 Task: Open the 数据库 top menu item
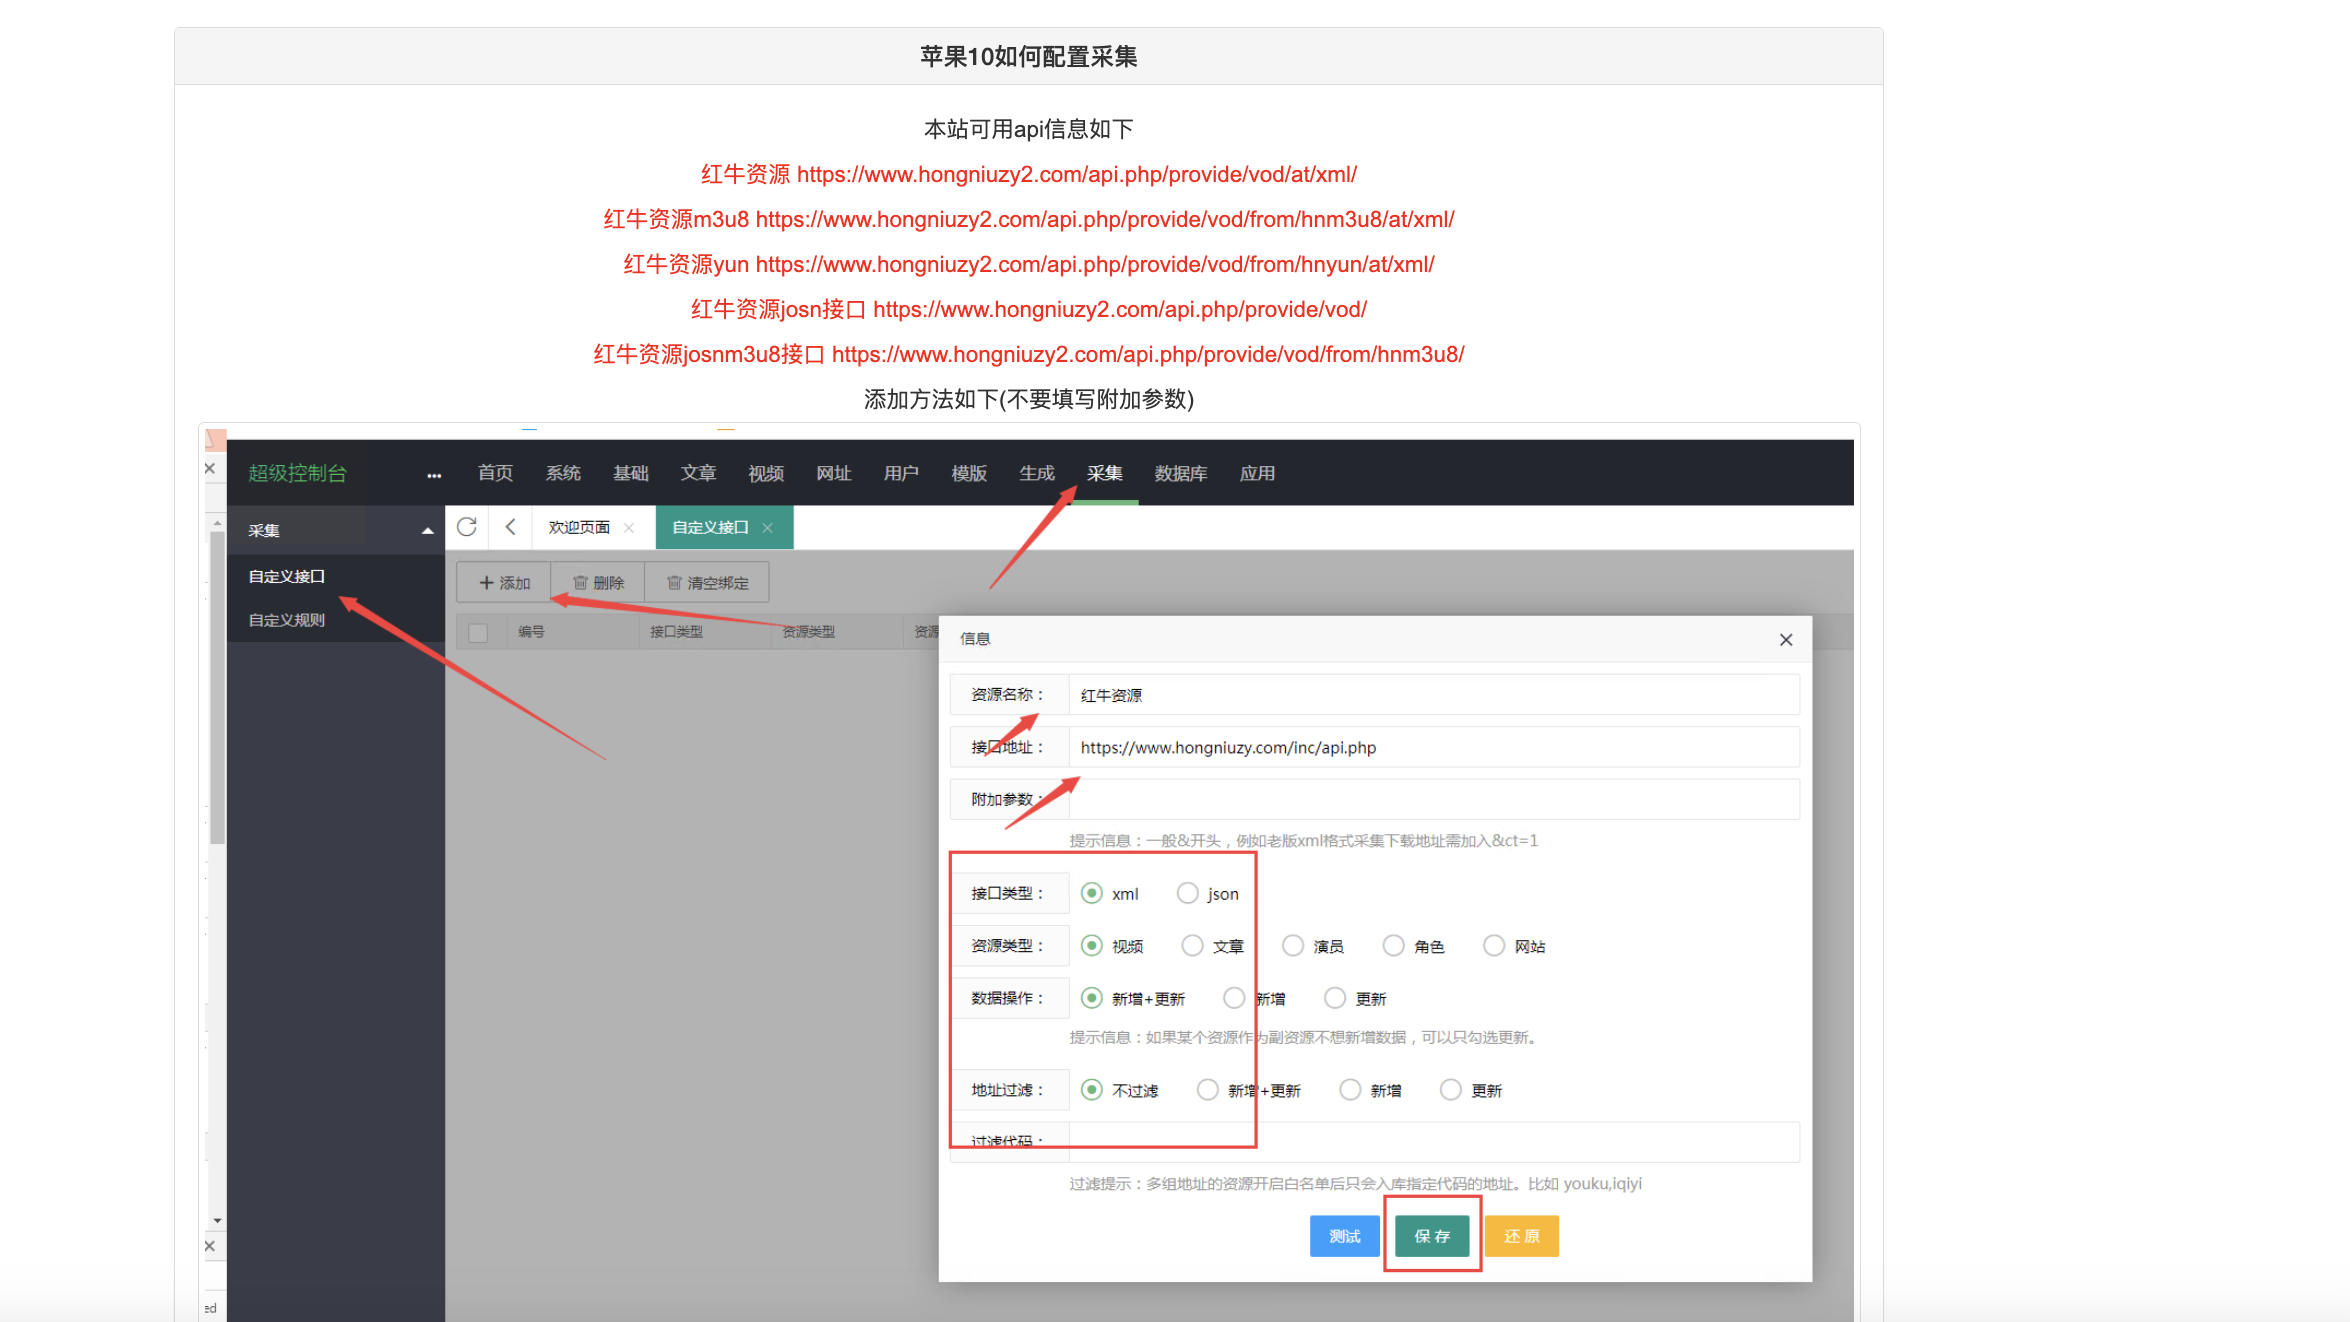(x=1180, y=473)
